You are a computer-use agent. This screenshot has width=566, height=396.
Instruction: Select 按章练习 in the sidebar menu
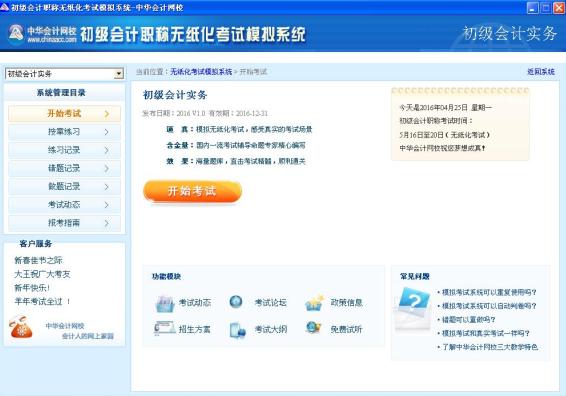coord(64,132)
